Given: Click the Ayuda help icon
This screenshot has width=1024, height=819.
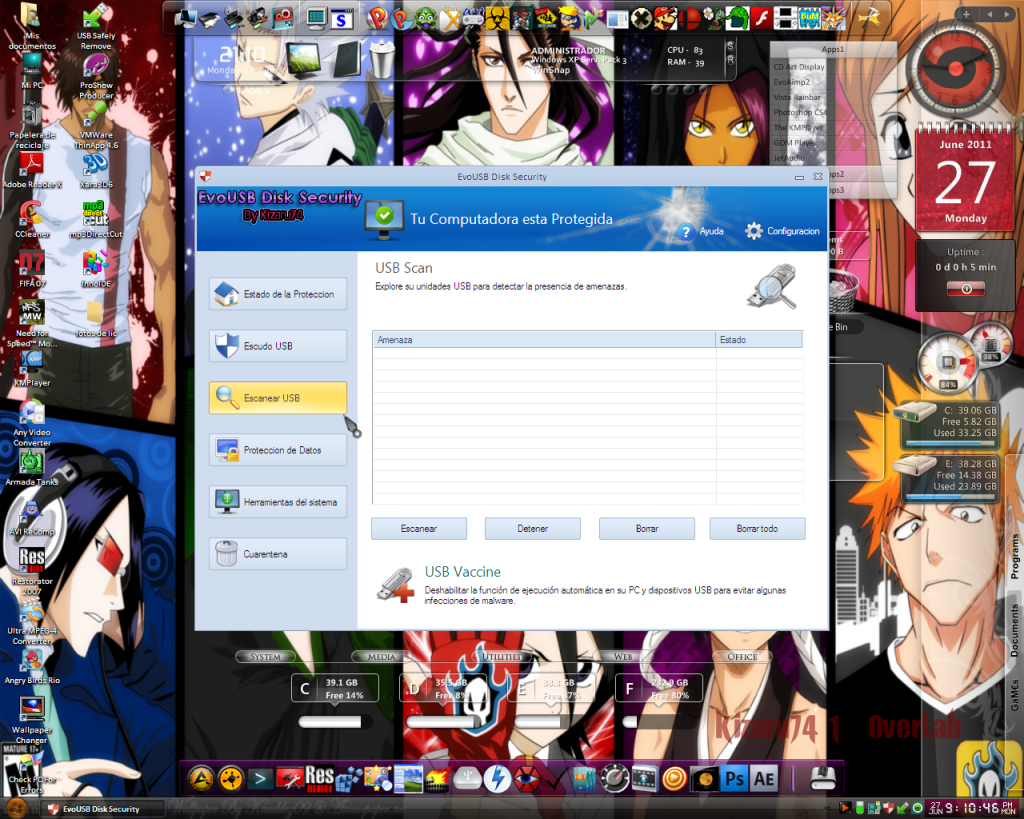Looking at the screenshot, I should point(686,231).
